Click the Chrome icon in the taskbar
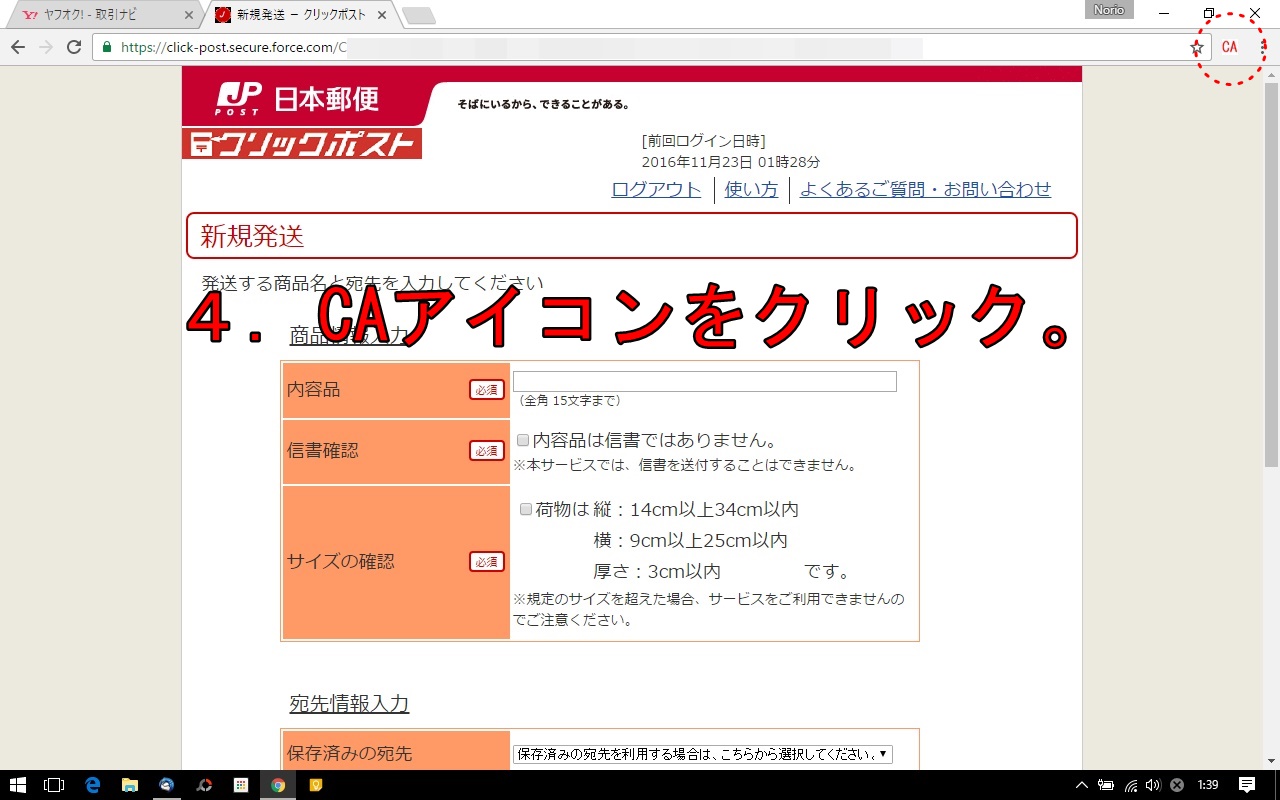This screenshot has height=800, width=1280. pos(278,785)
